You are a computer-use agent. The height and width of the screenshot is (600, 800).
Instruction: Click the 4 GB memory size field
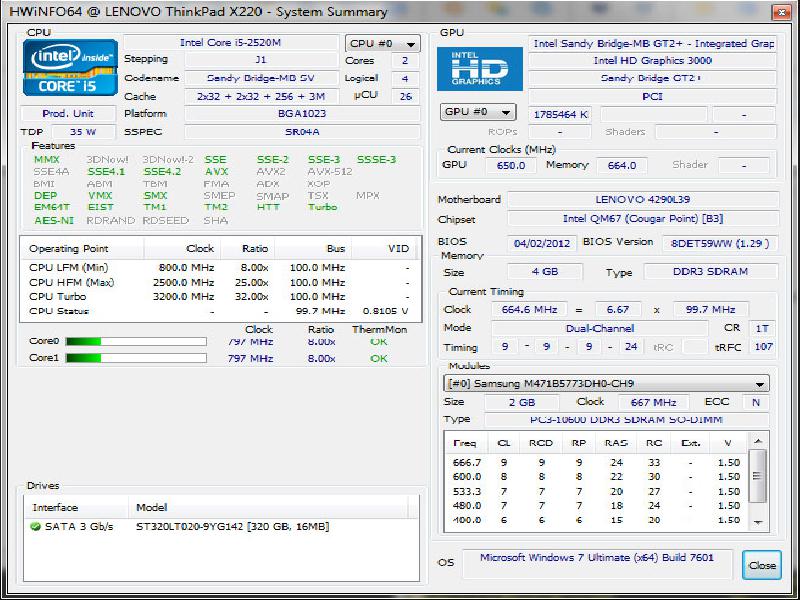pyautogui.click(x=545, y=272)
